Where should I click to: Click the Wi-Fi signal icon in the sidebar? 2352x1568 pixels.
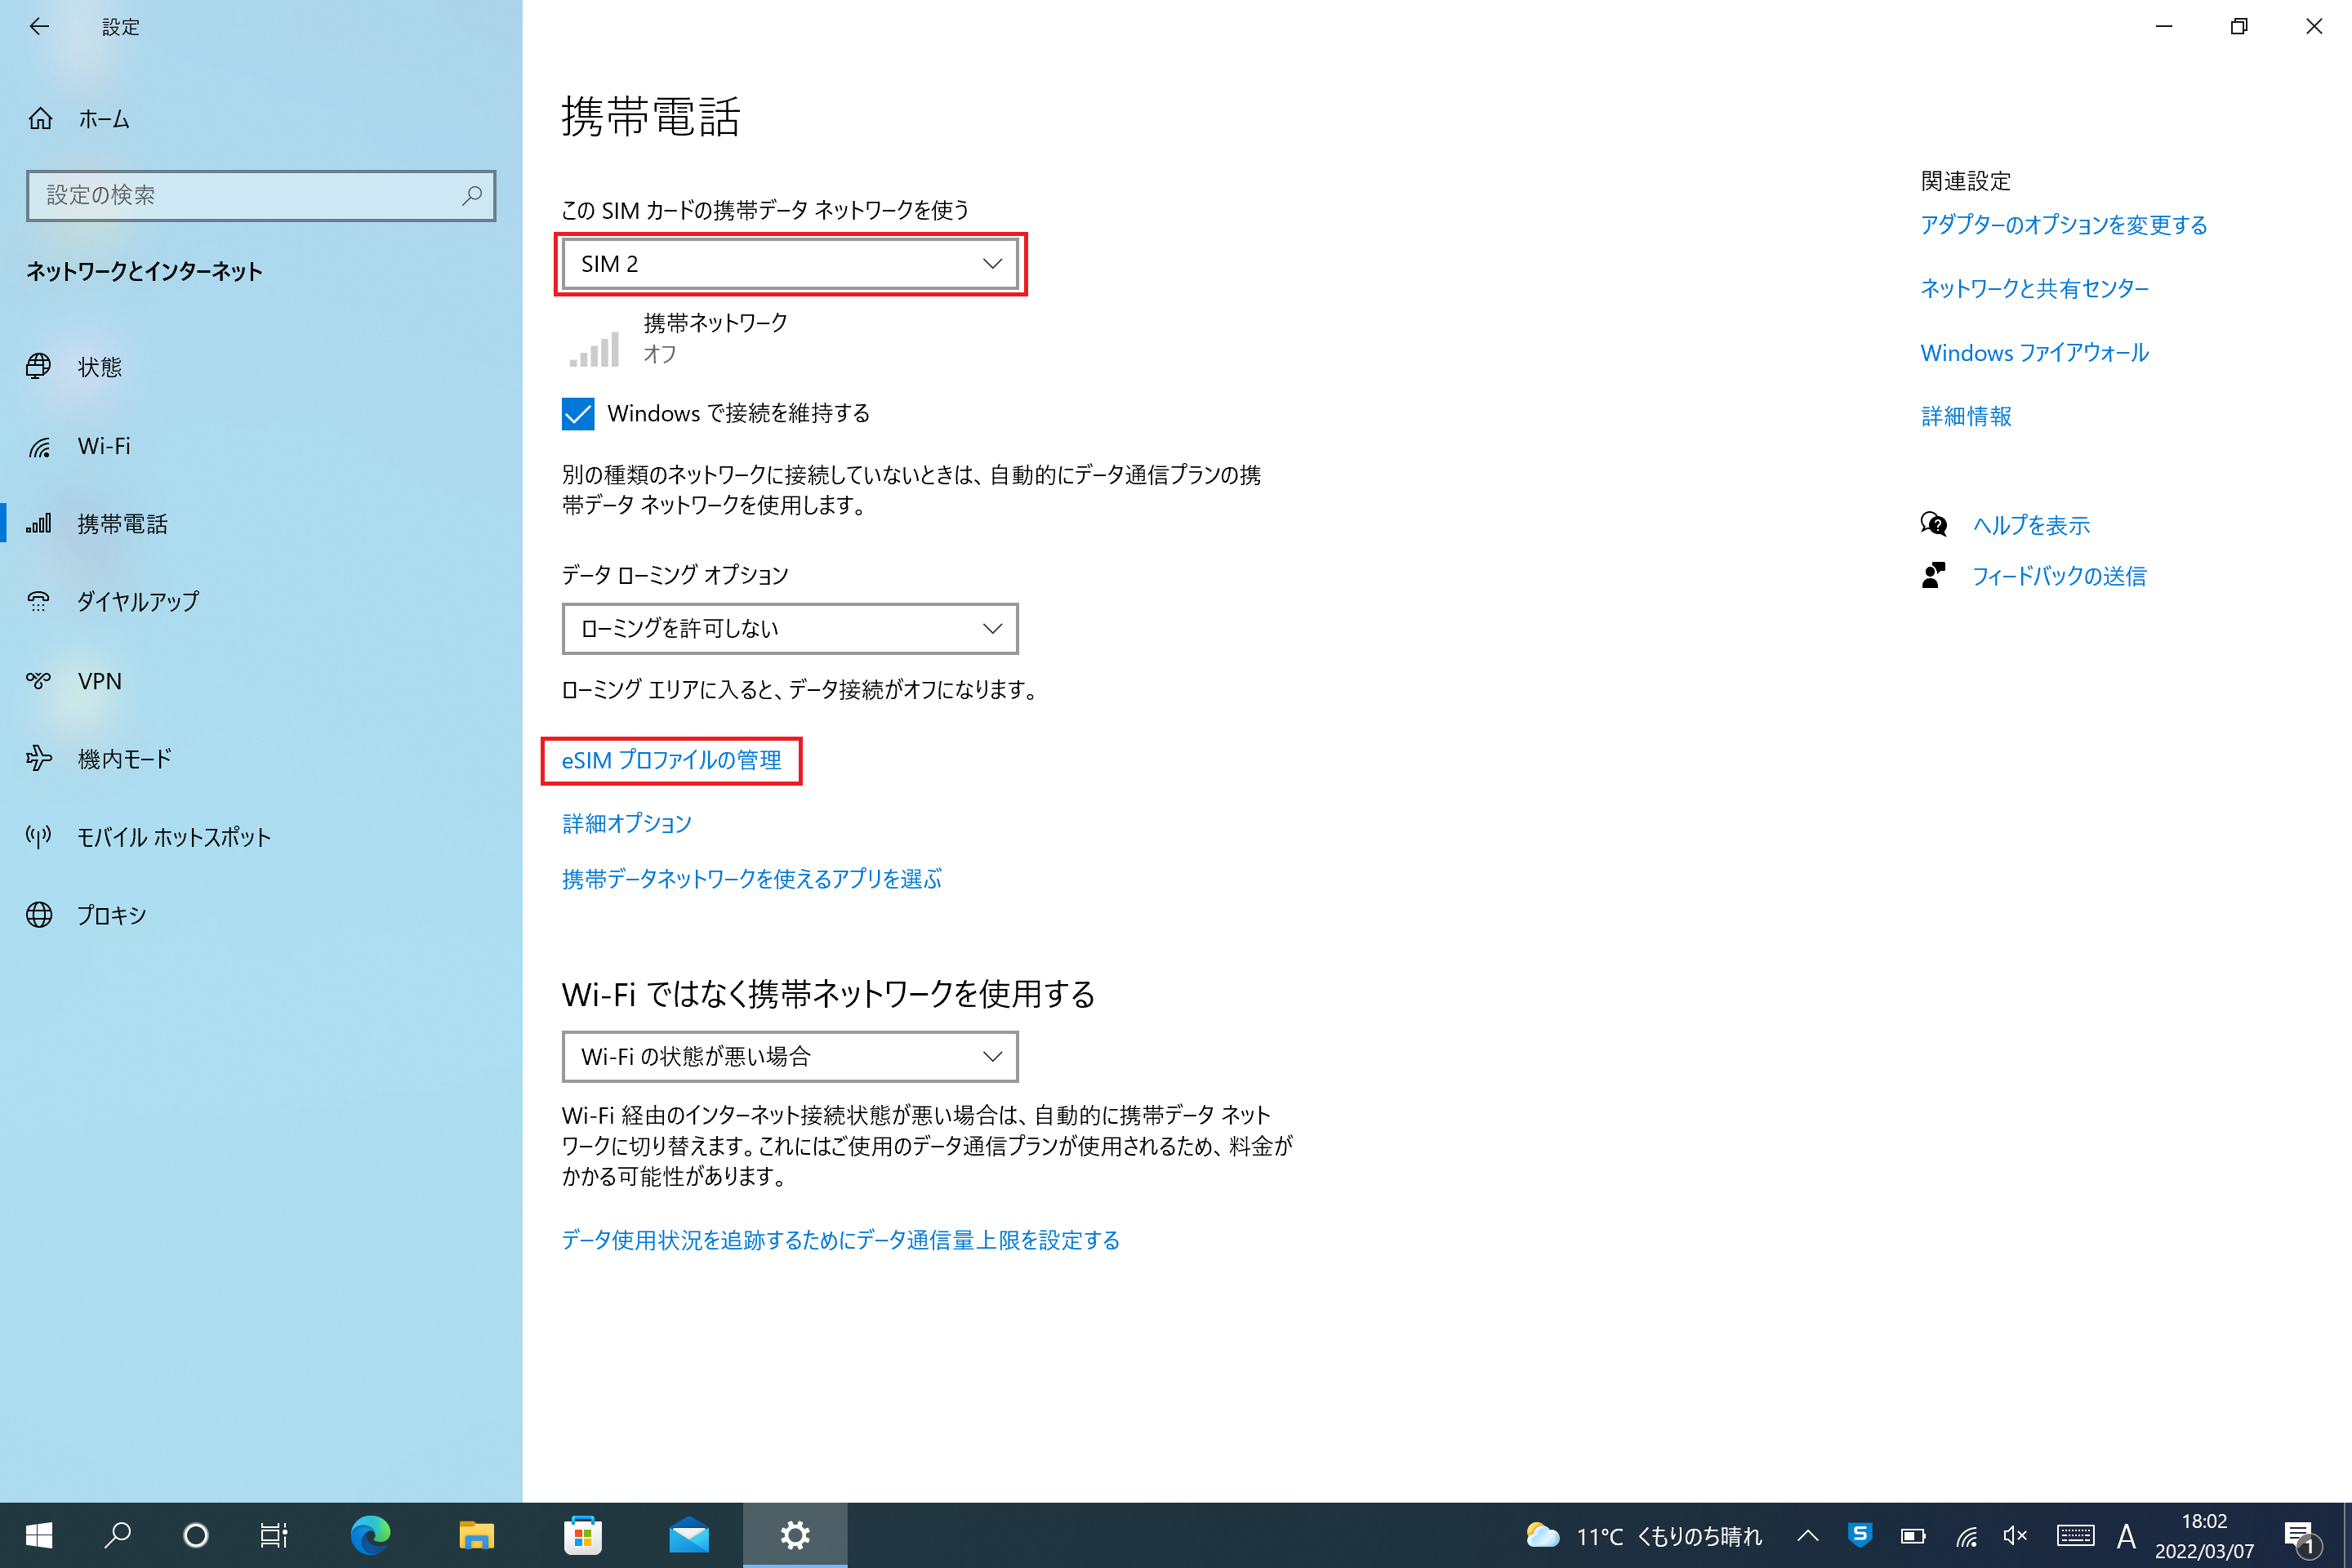pos(39,447)
